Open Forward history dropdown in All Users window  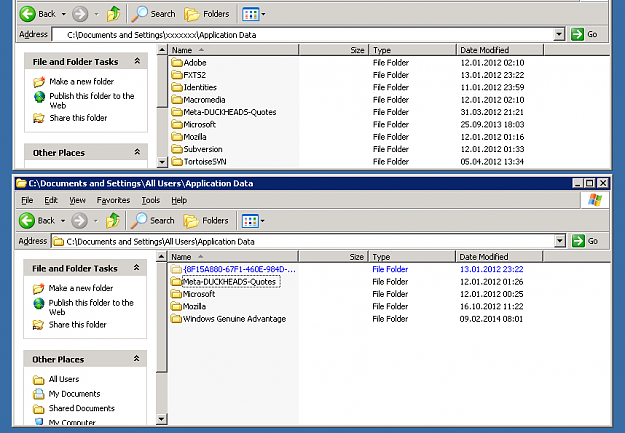96,221
